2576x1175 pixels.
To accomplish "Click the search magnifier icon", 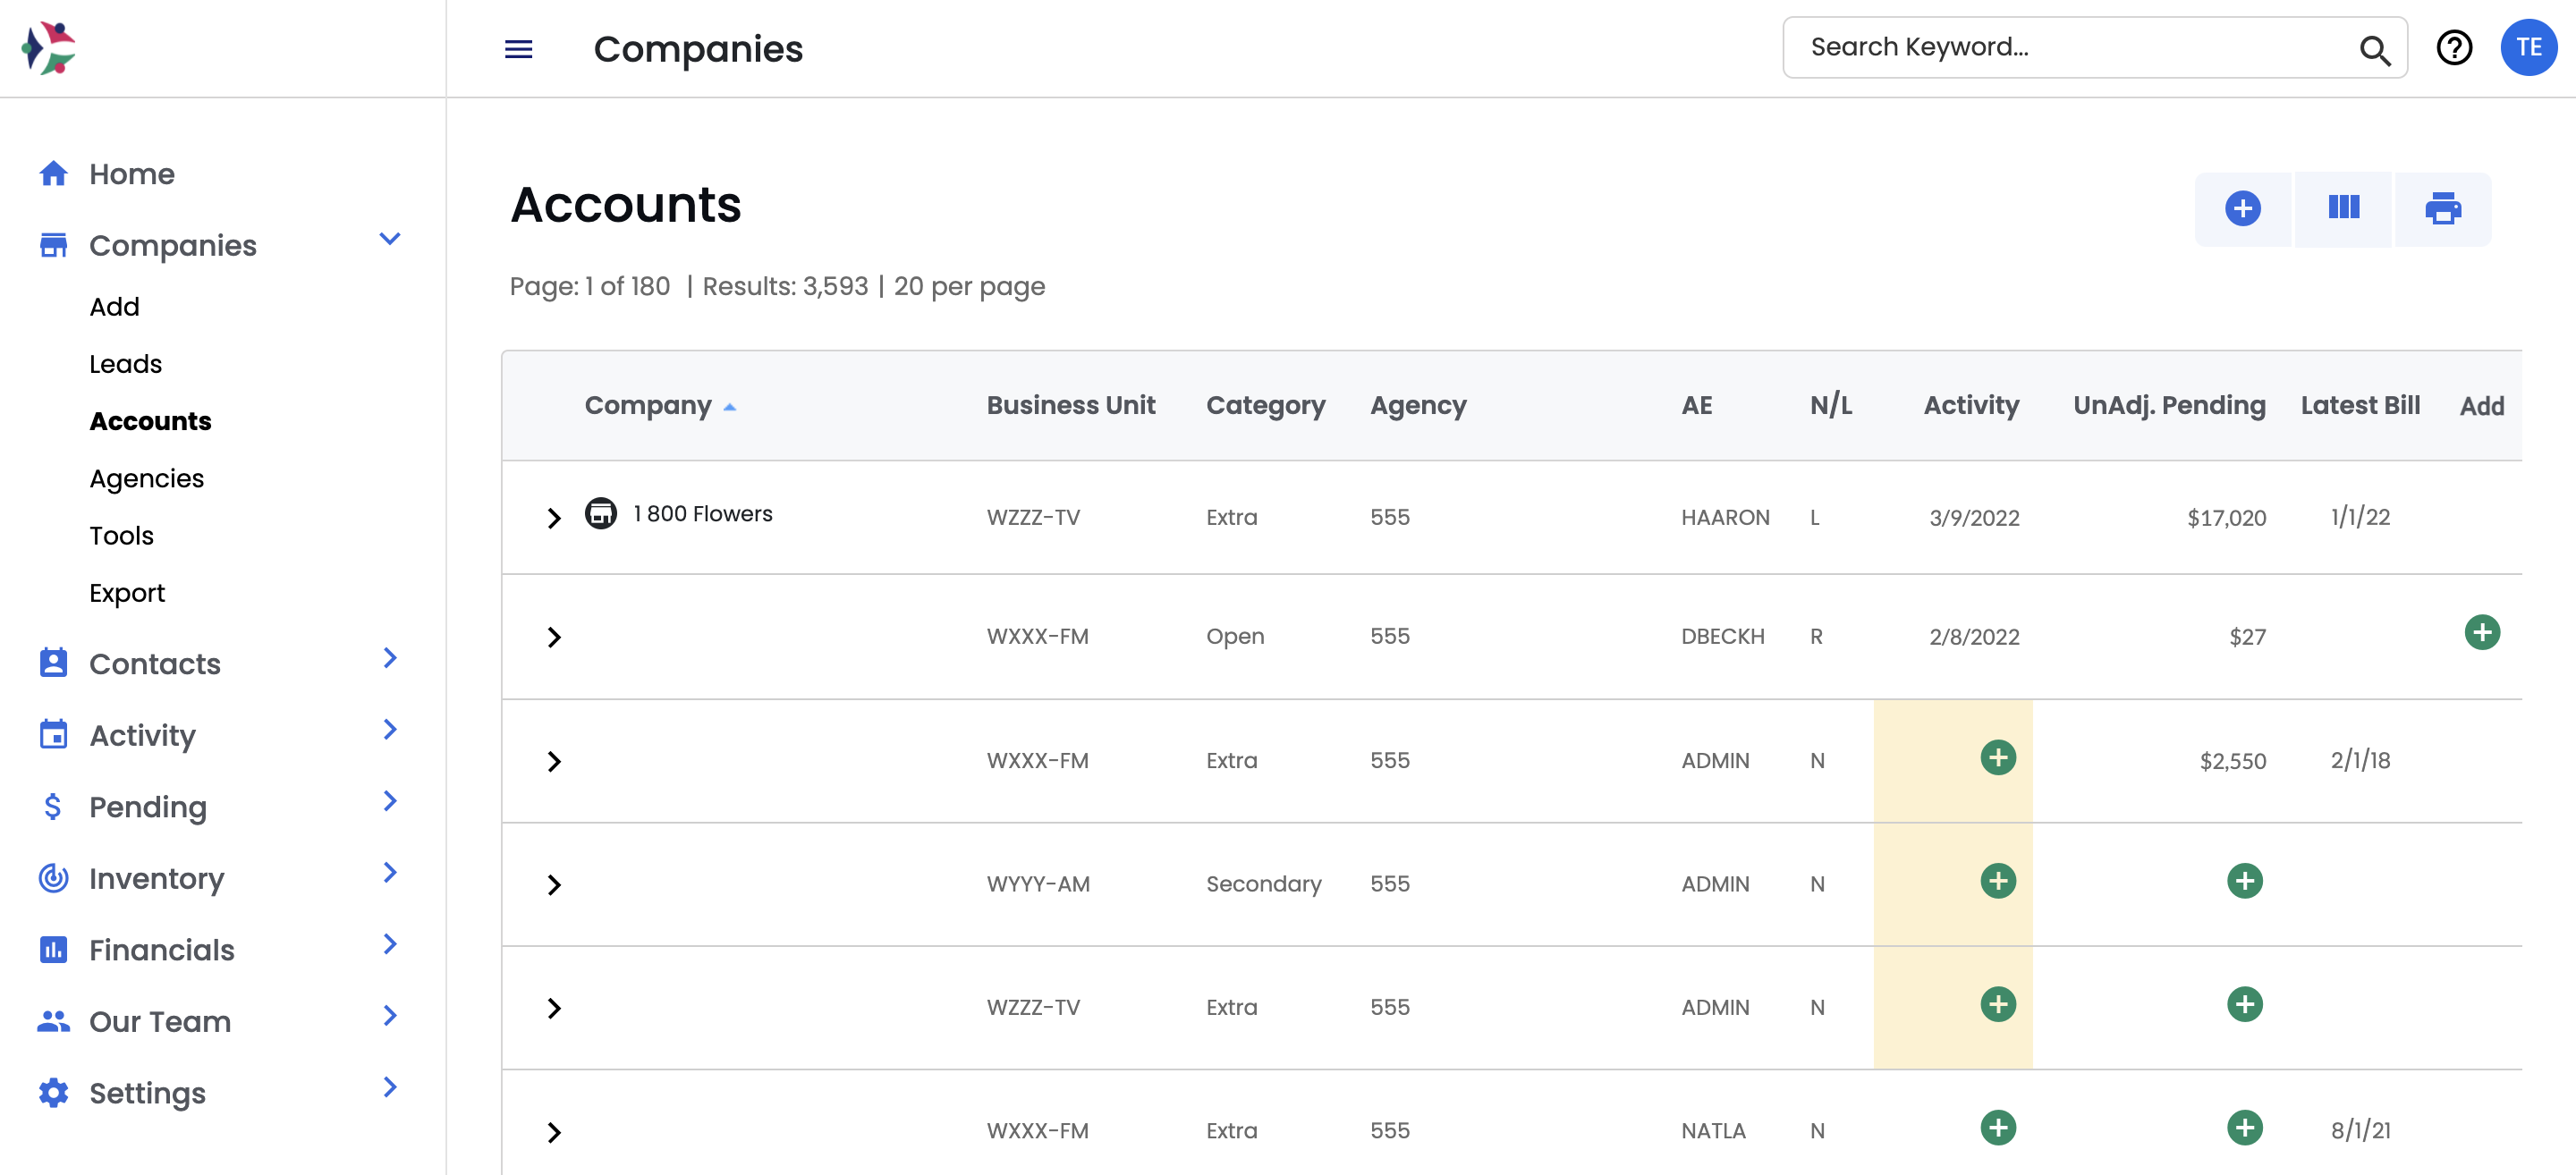I will (x=2374, y=49).
